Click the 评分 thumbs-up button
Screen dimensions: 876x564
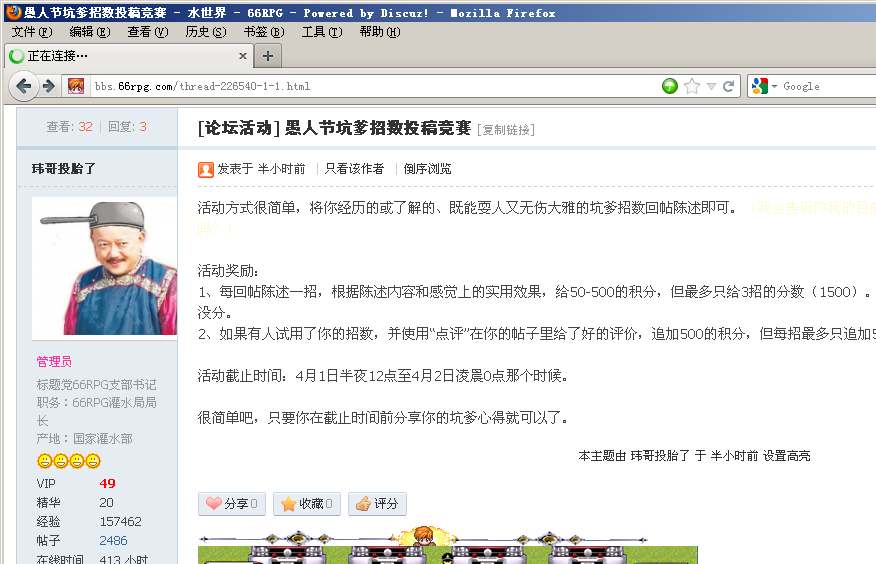(x=377, y=504)
